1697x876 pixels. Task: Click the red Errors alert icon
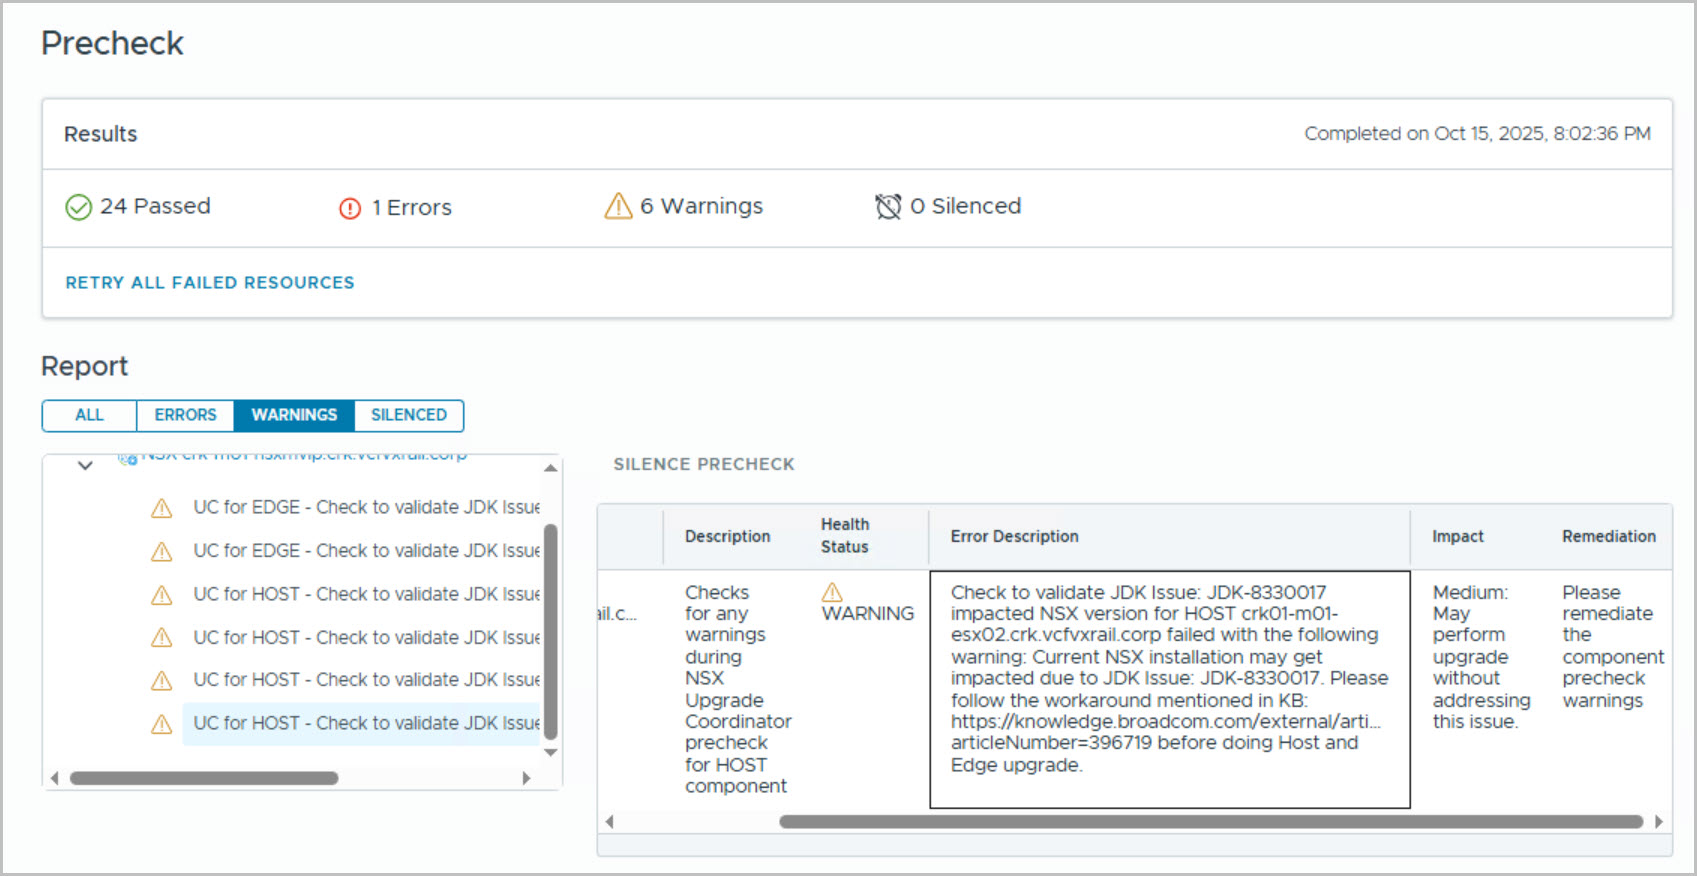350,208
